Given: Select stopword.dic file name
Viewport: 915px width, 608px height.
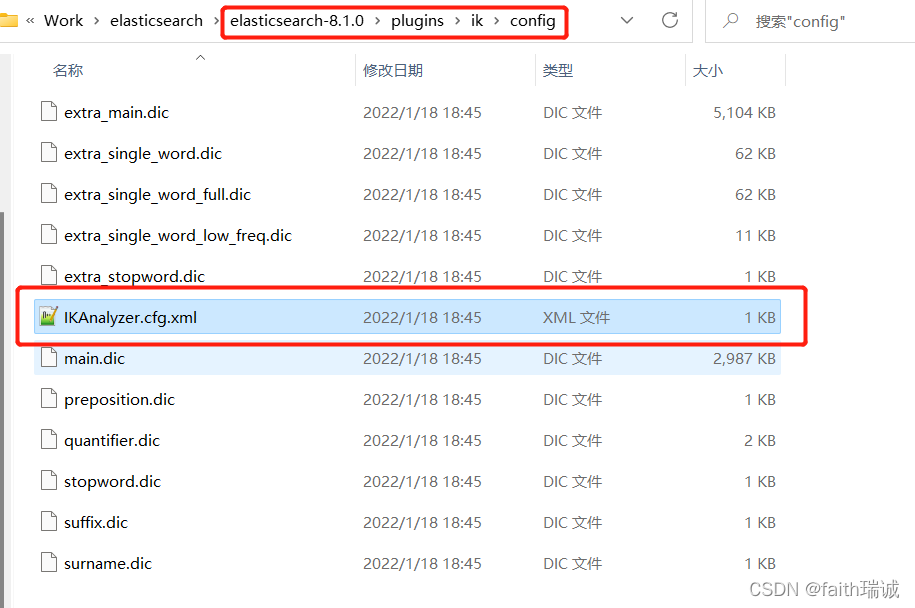Looking at the screenshot, I should pos(113,481).
